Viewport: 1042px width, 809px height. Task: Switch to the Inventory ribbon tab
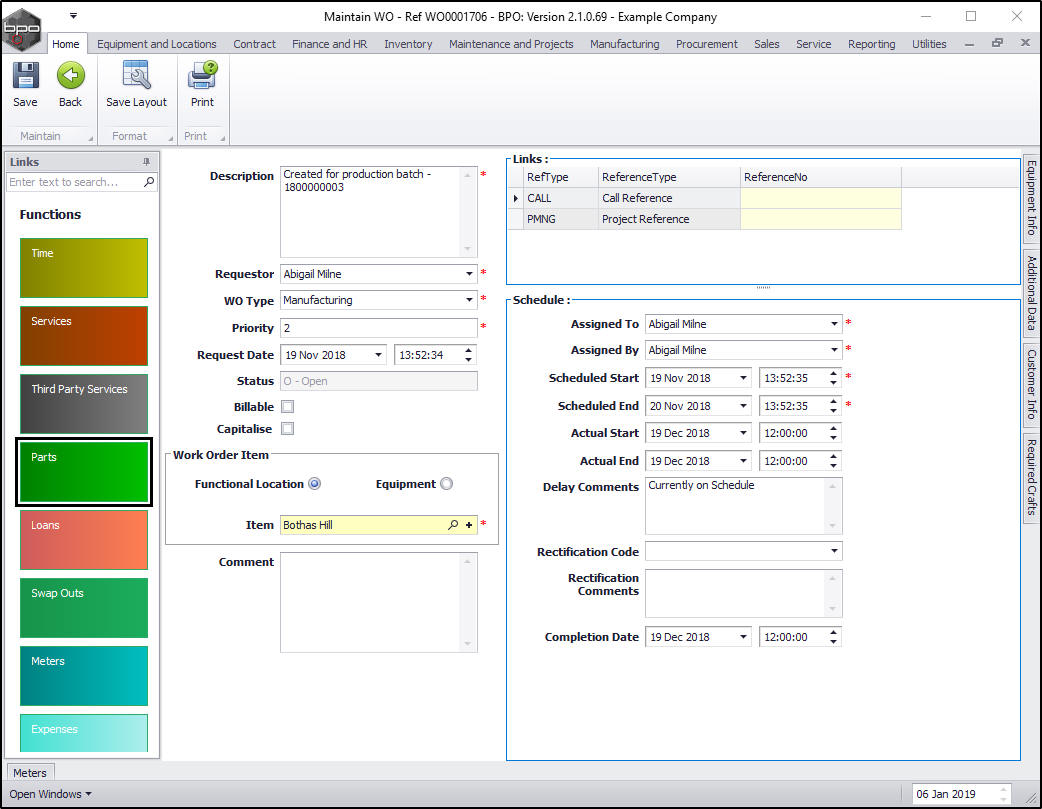point(408,44)
